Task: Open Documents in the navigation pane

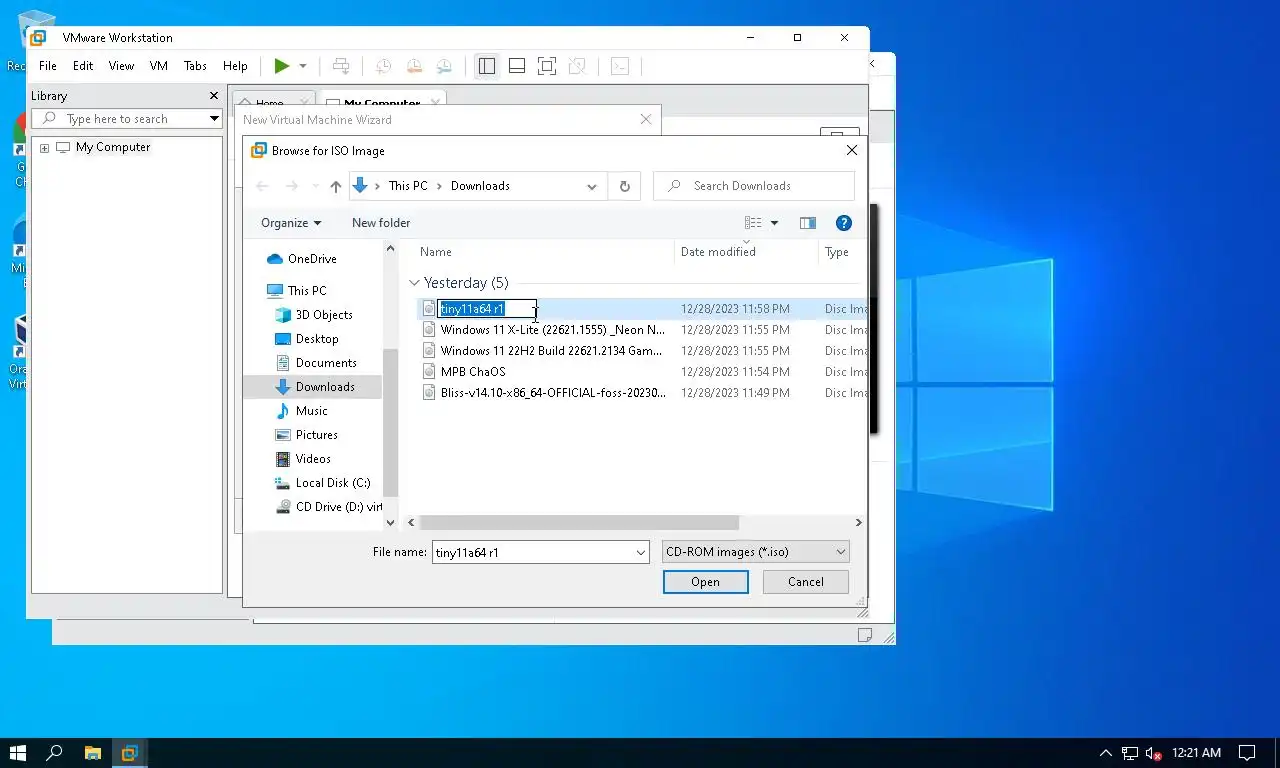Action: 325,363
